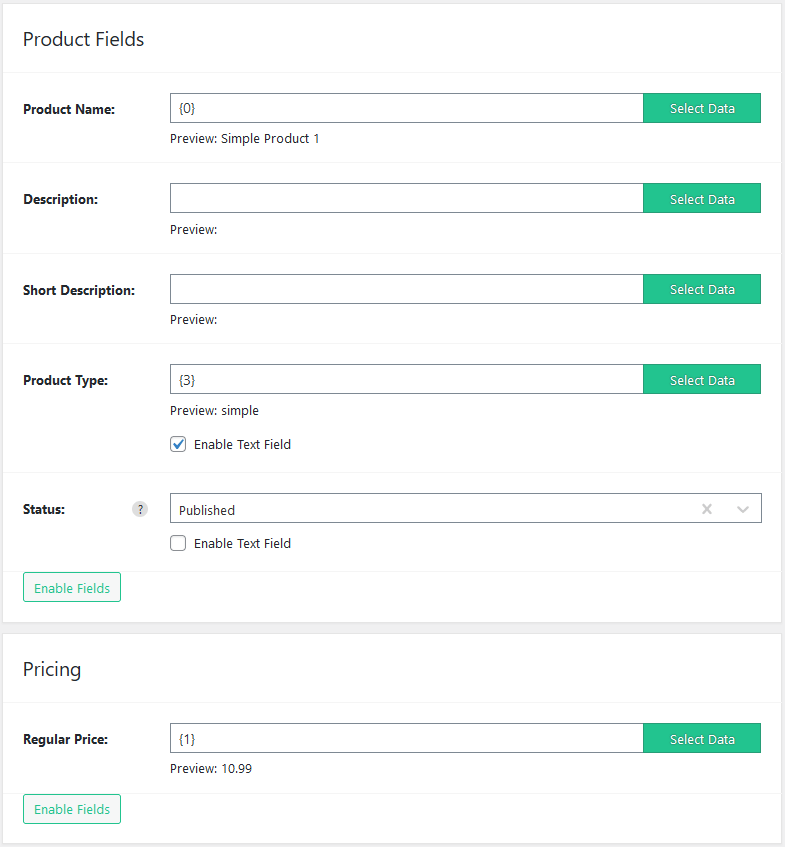Screen dimensions: 785x847
Task: Select Data for Short Description
Action: click(702, 289)
